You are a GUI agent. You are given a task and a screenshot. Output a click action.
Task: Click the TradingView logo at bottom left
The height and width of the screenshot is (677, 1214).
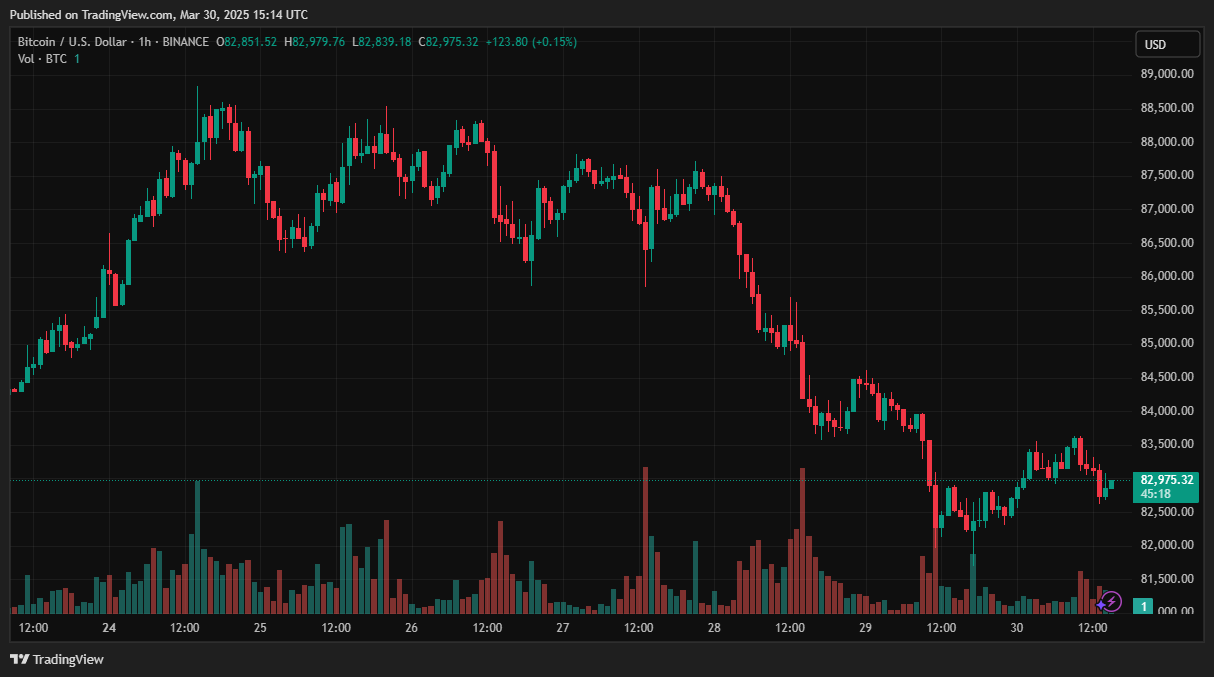coord(57,659)
